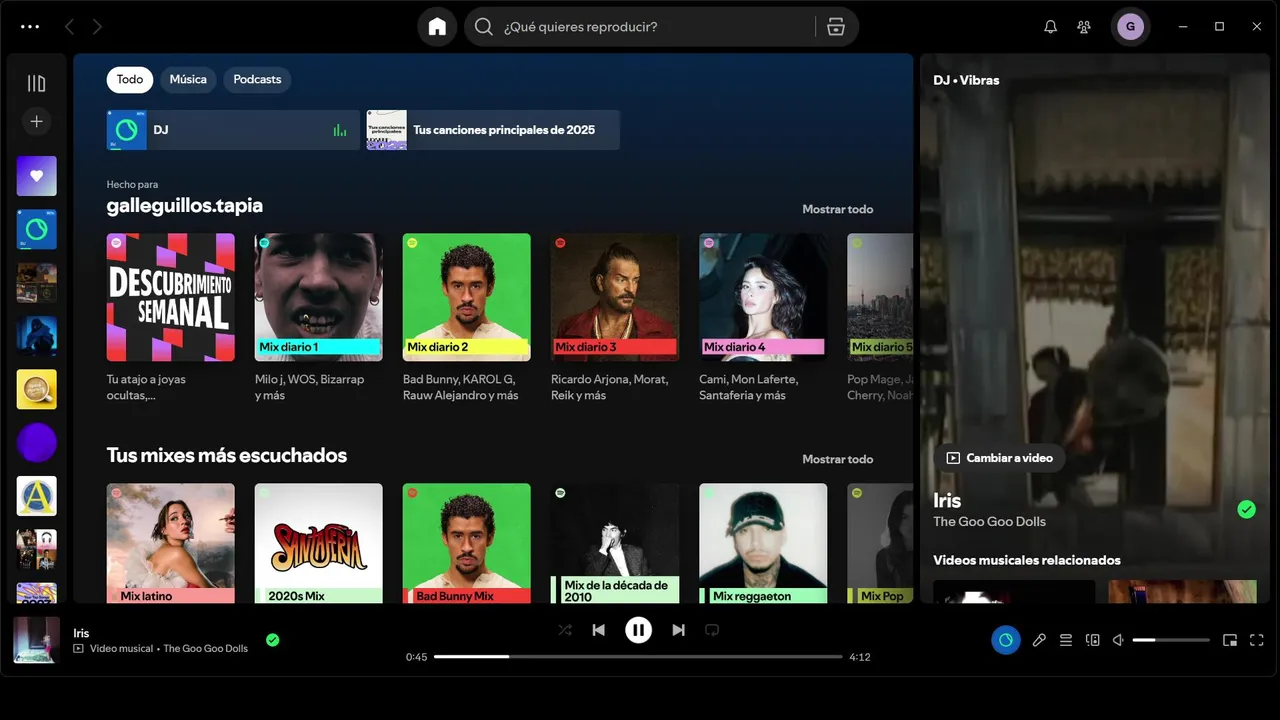Open The Goo Goo Dolls in the right panel
Screen dimensions: 1280x720
coord(989,521)
